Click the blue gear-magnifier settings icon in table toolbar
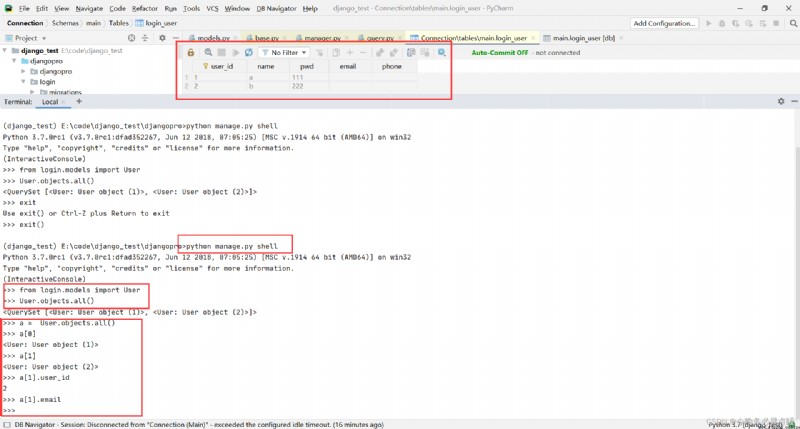Image resolution: width=800 pixels, height=429 pixels. (x=441, y=53)
